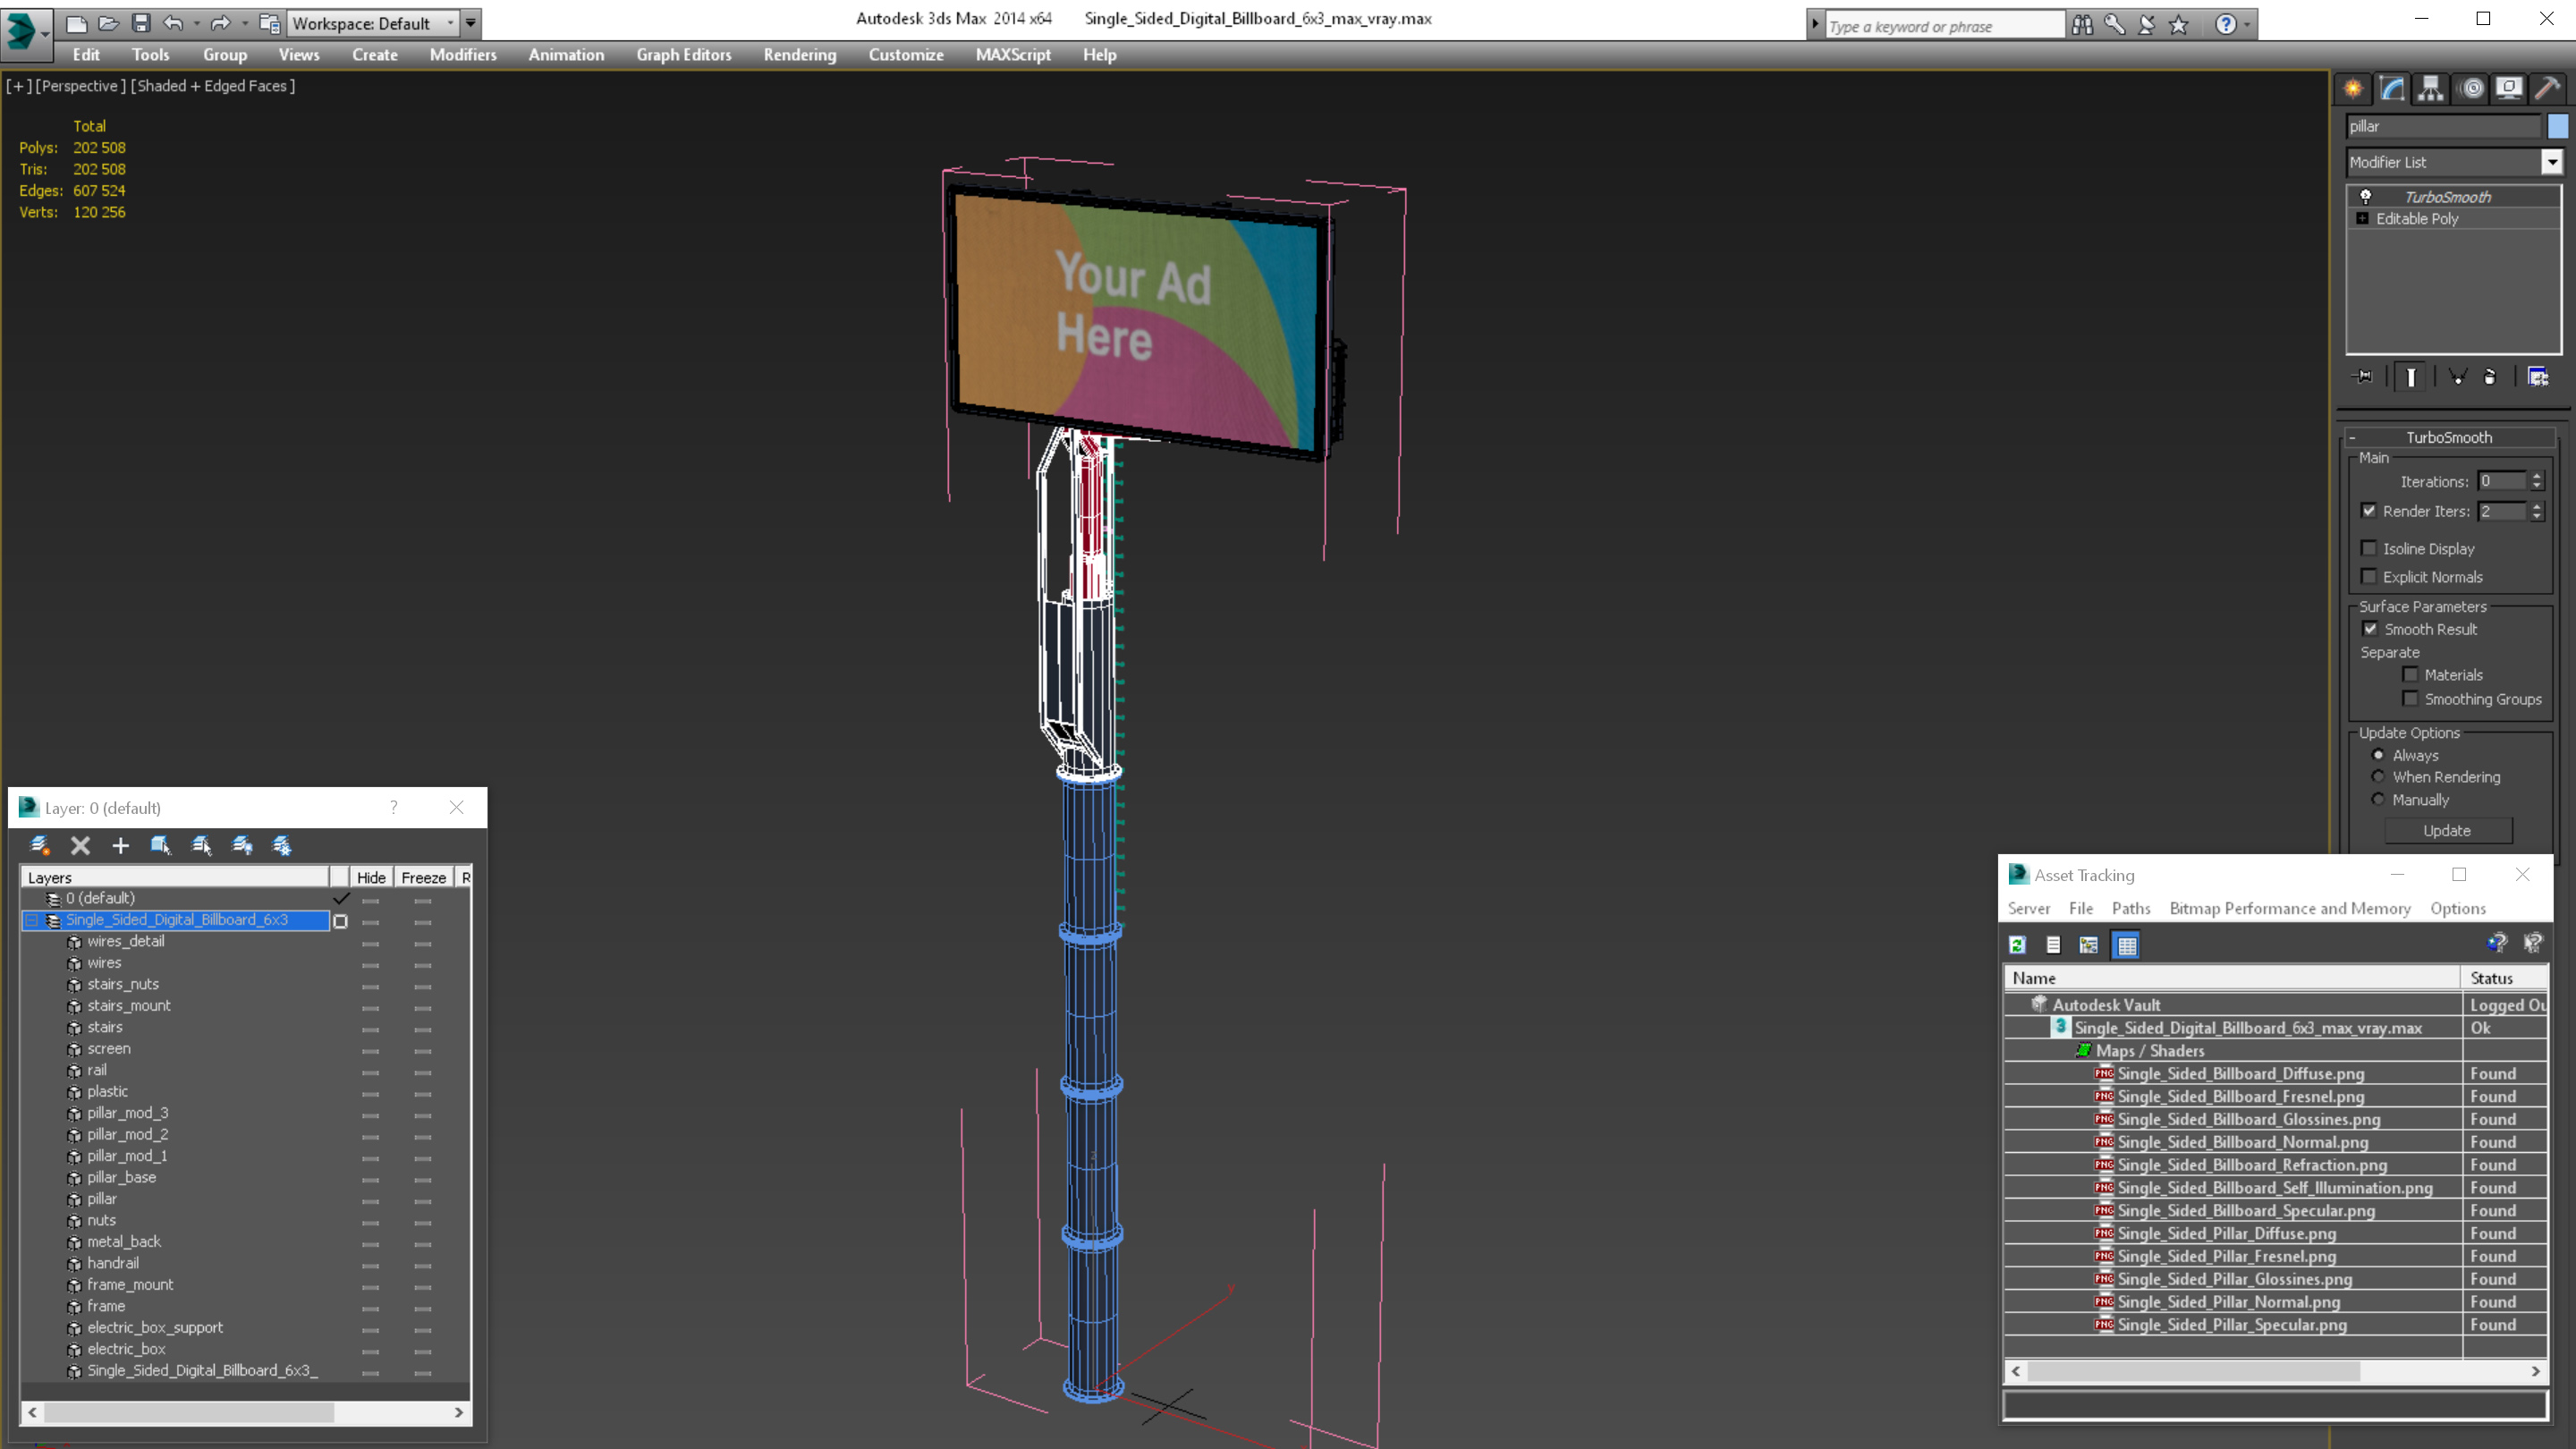This screenshot has height=1449, width=2576.
Task: Select the When Rendering radio button
Action: coord(2379,776)
